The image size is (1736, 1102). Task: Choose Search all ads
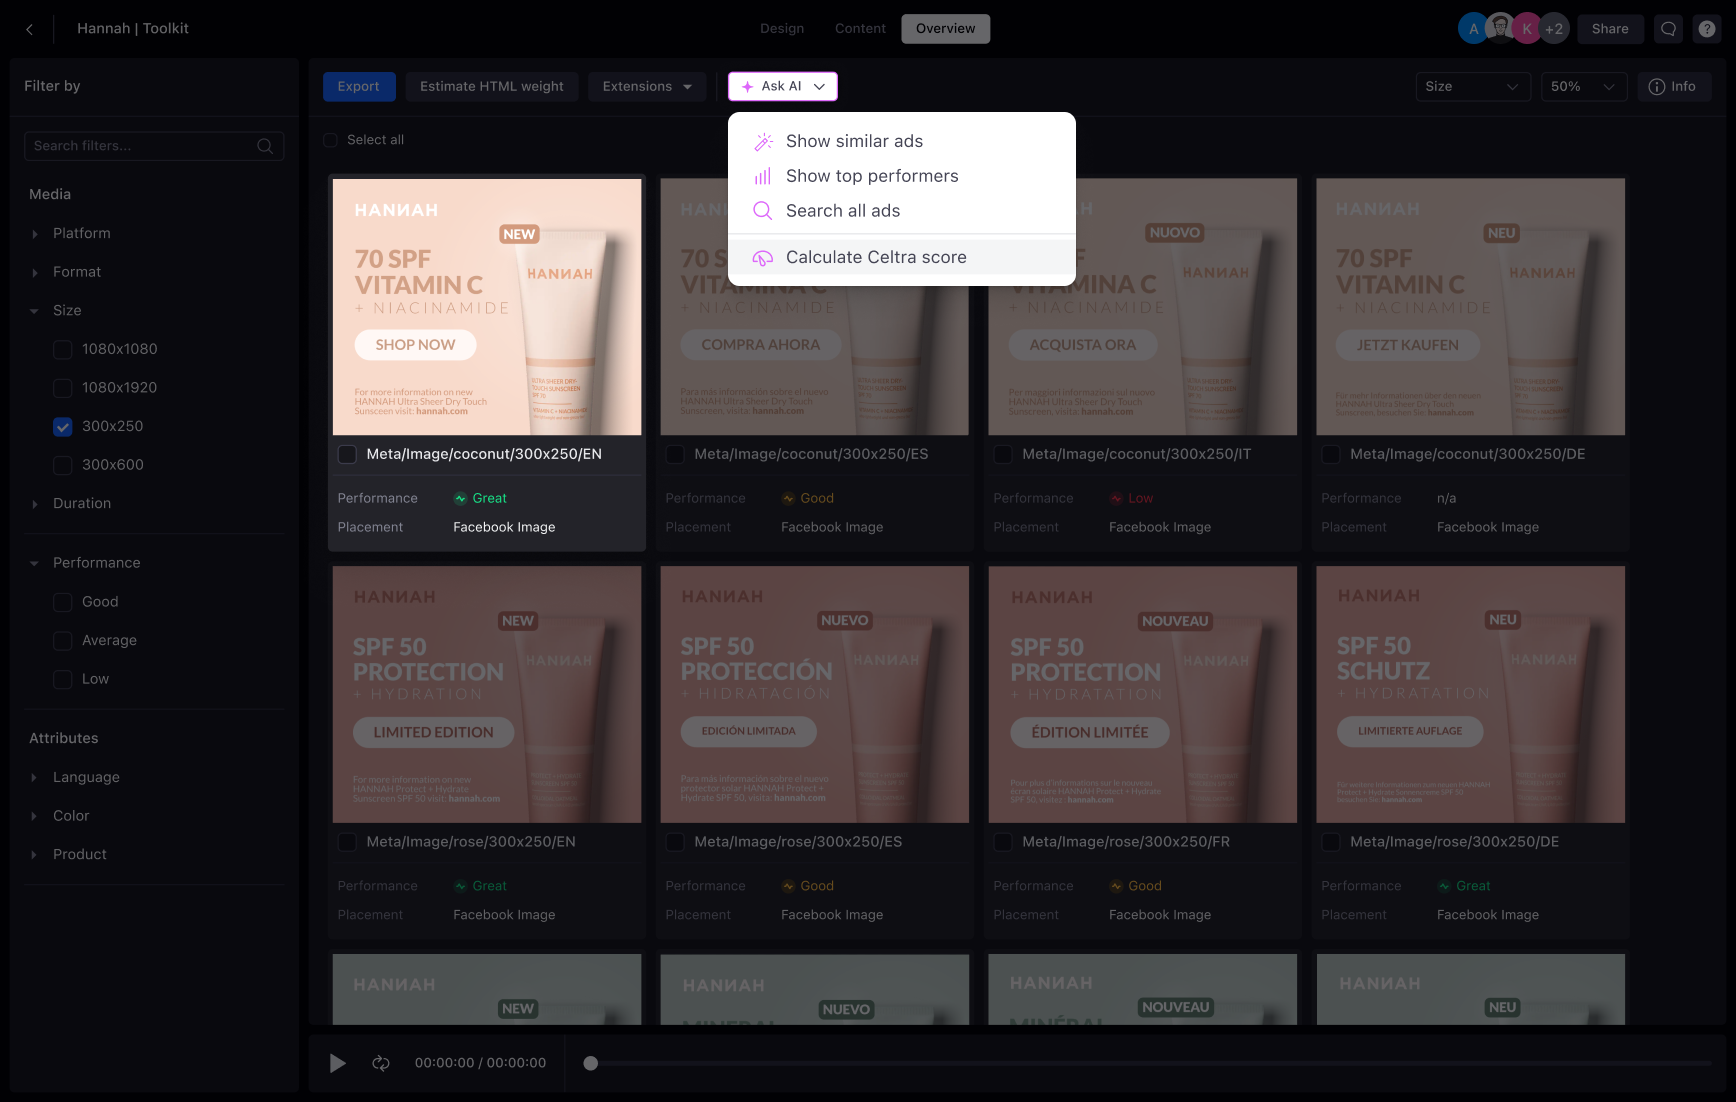tap(902, 211)
